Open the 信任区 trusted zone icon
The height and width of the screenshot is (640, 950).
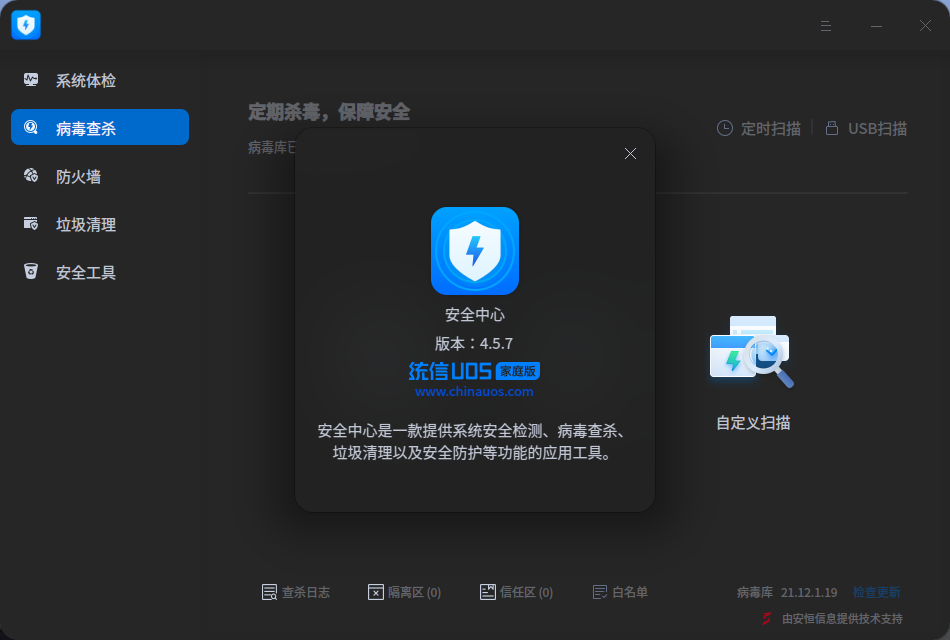(x=489, y=591)
